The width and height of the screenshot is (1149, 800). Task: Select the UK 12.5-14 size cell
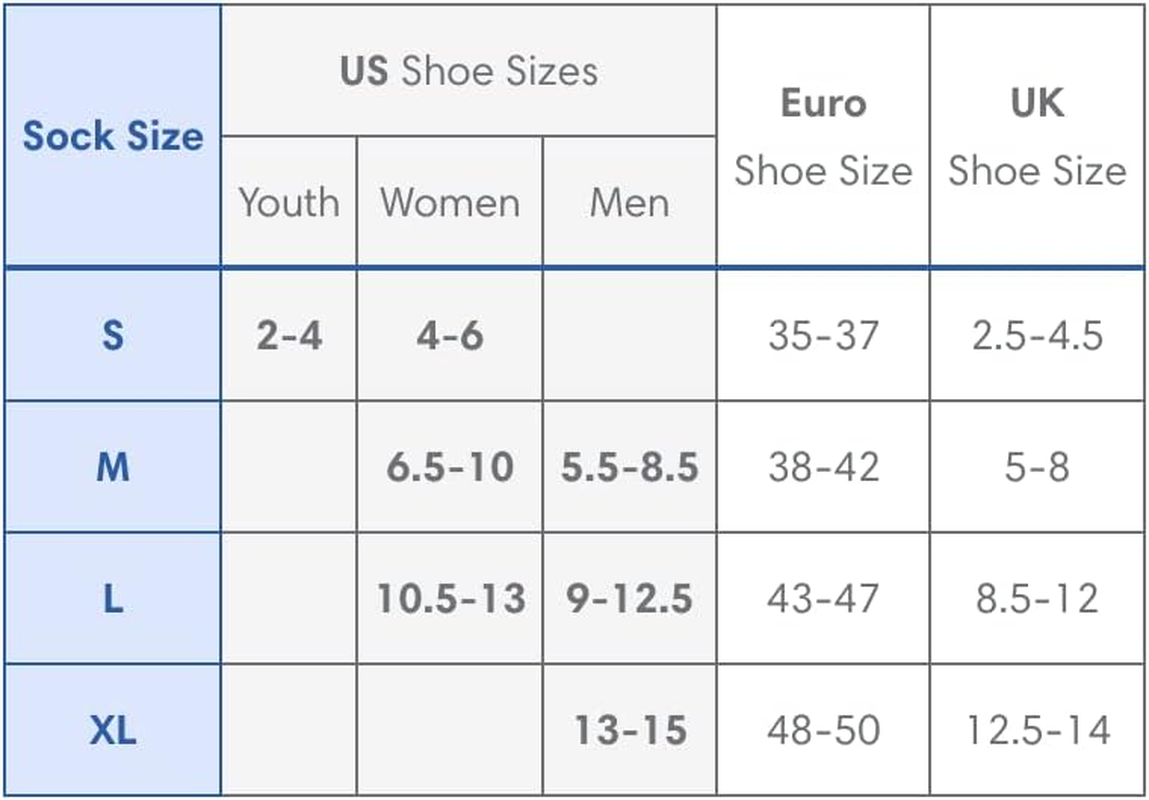[1037, 730]
